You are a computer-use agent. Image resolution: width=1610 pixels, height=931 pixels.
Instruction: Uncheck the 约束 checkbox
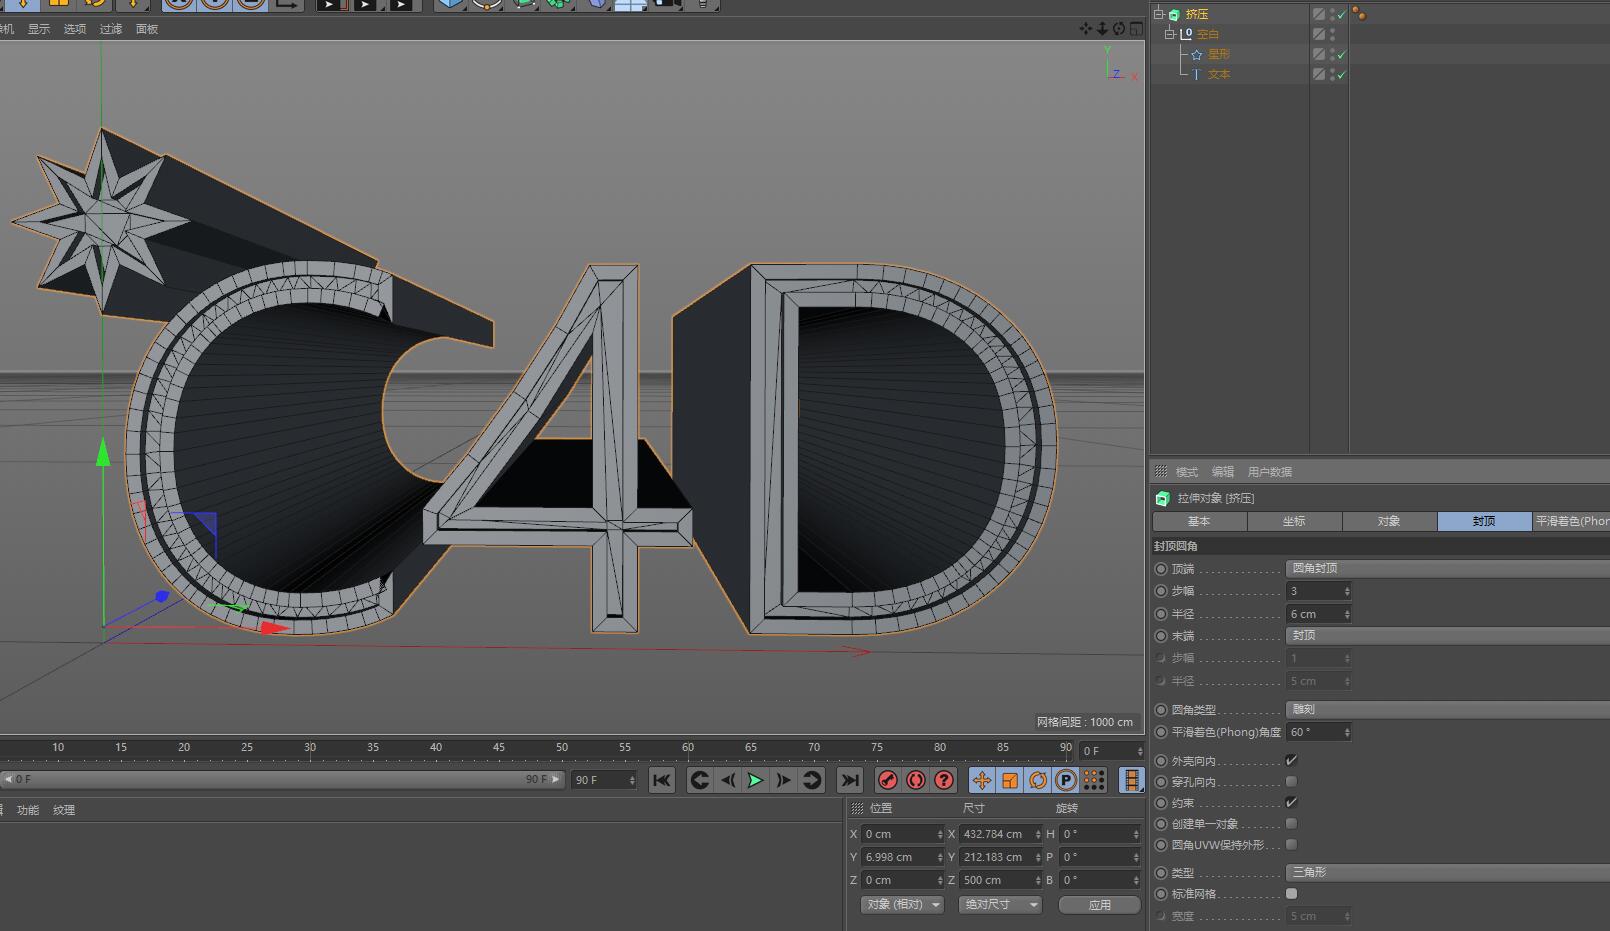[1291, 803]
